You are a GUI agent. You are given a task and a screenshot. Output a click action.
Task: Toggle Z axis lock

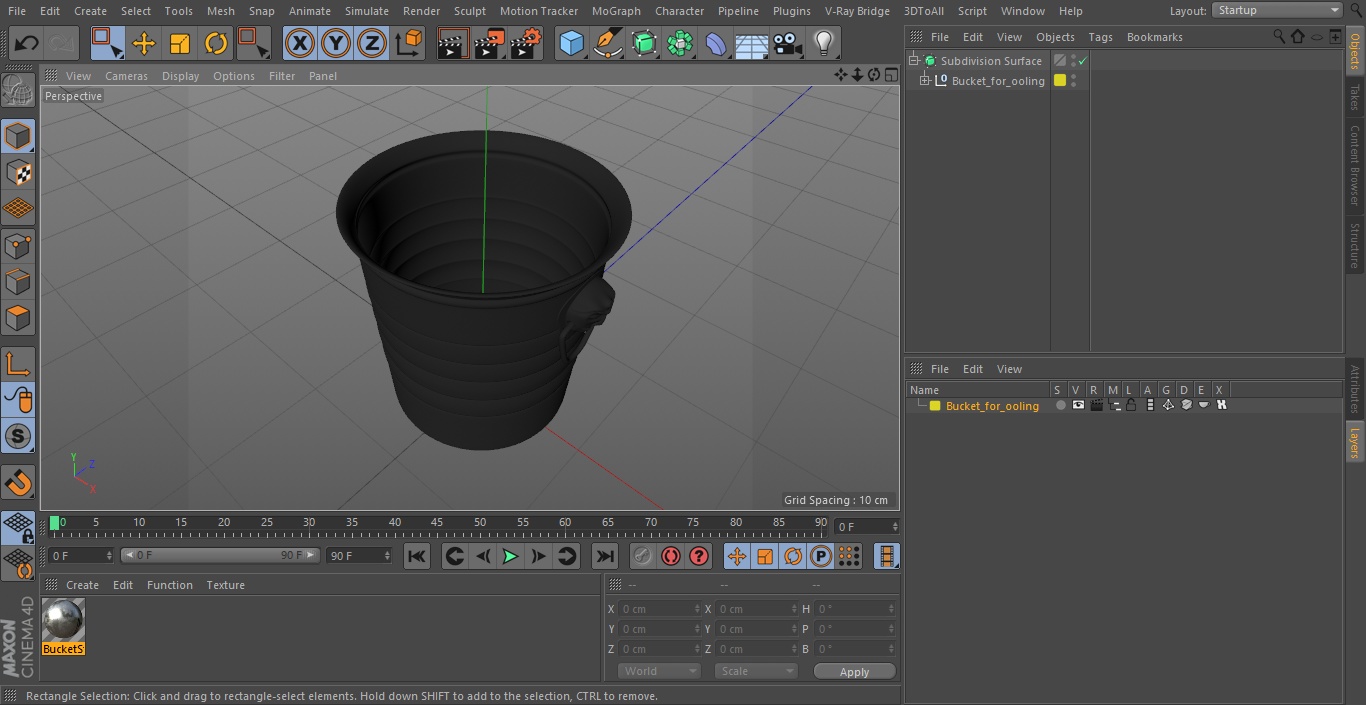click(x=372, y=44)
